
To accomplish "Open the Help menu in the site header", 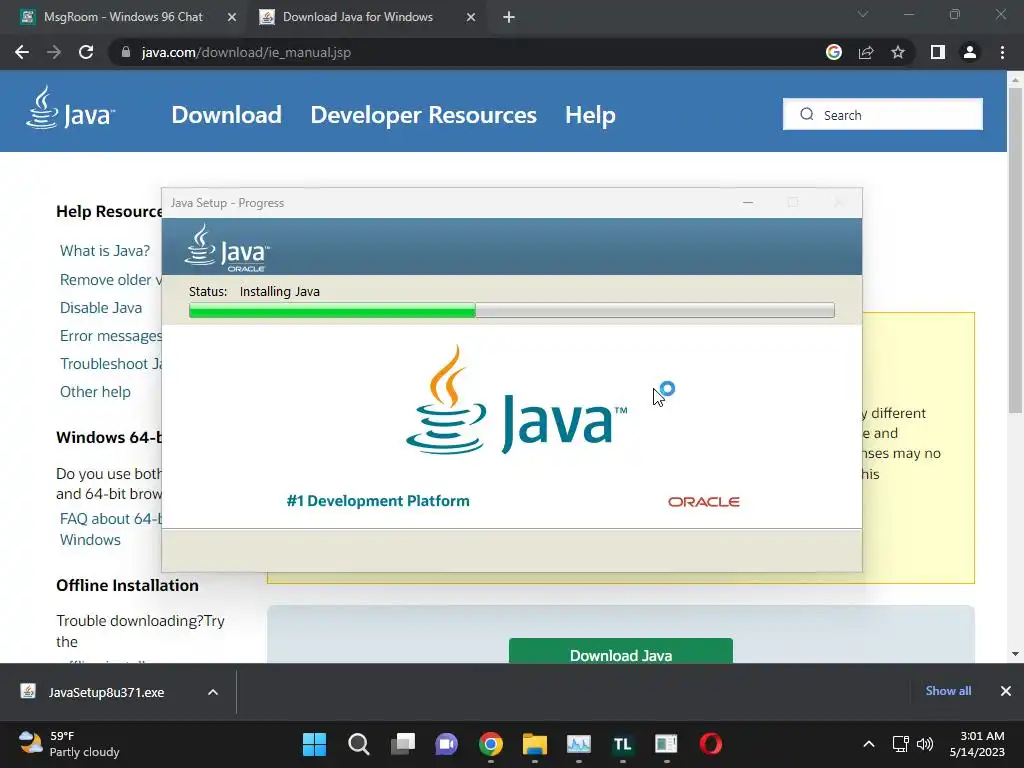I will [x=590, y=115].
